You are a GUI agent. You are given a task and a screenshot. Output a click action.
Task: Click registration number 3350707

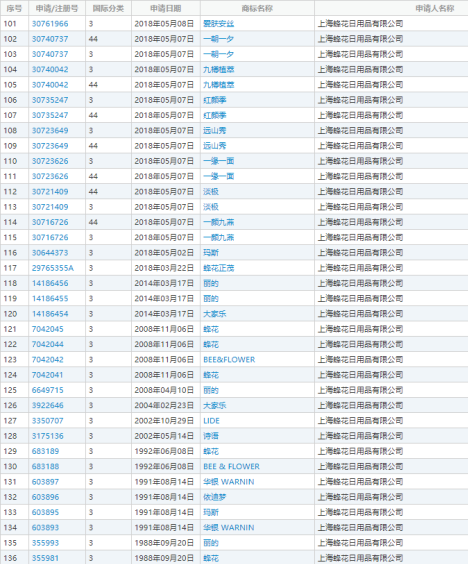pos(47,421)
